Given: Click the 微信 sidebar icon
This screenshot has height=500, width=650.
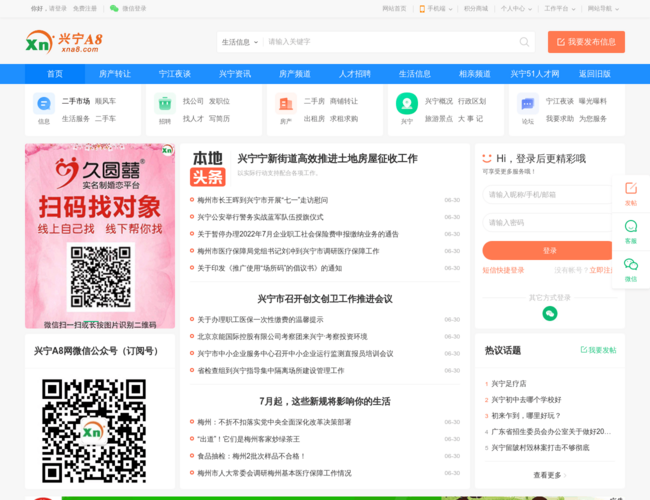Looking at the screenshot, I should click(631, 269).
